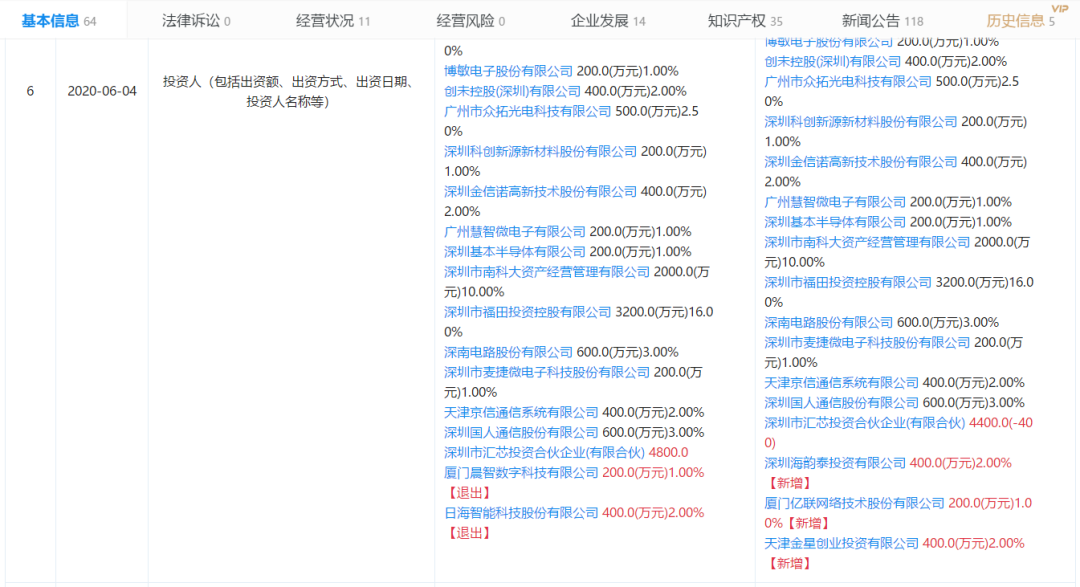The image size is (1080, 587).
Task: Click 【新增】 tag under 深圳海韵泰投资有限公司
Action: click(x=789, y=483)
